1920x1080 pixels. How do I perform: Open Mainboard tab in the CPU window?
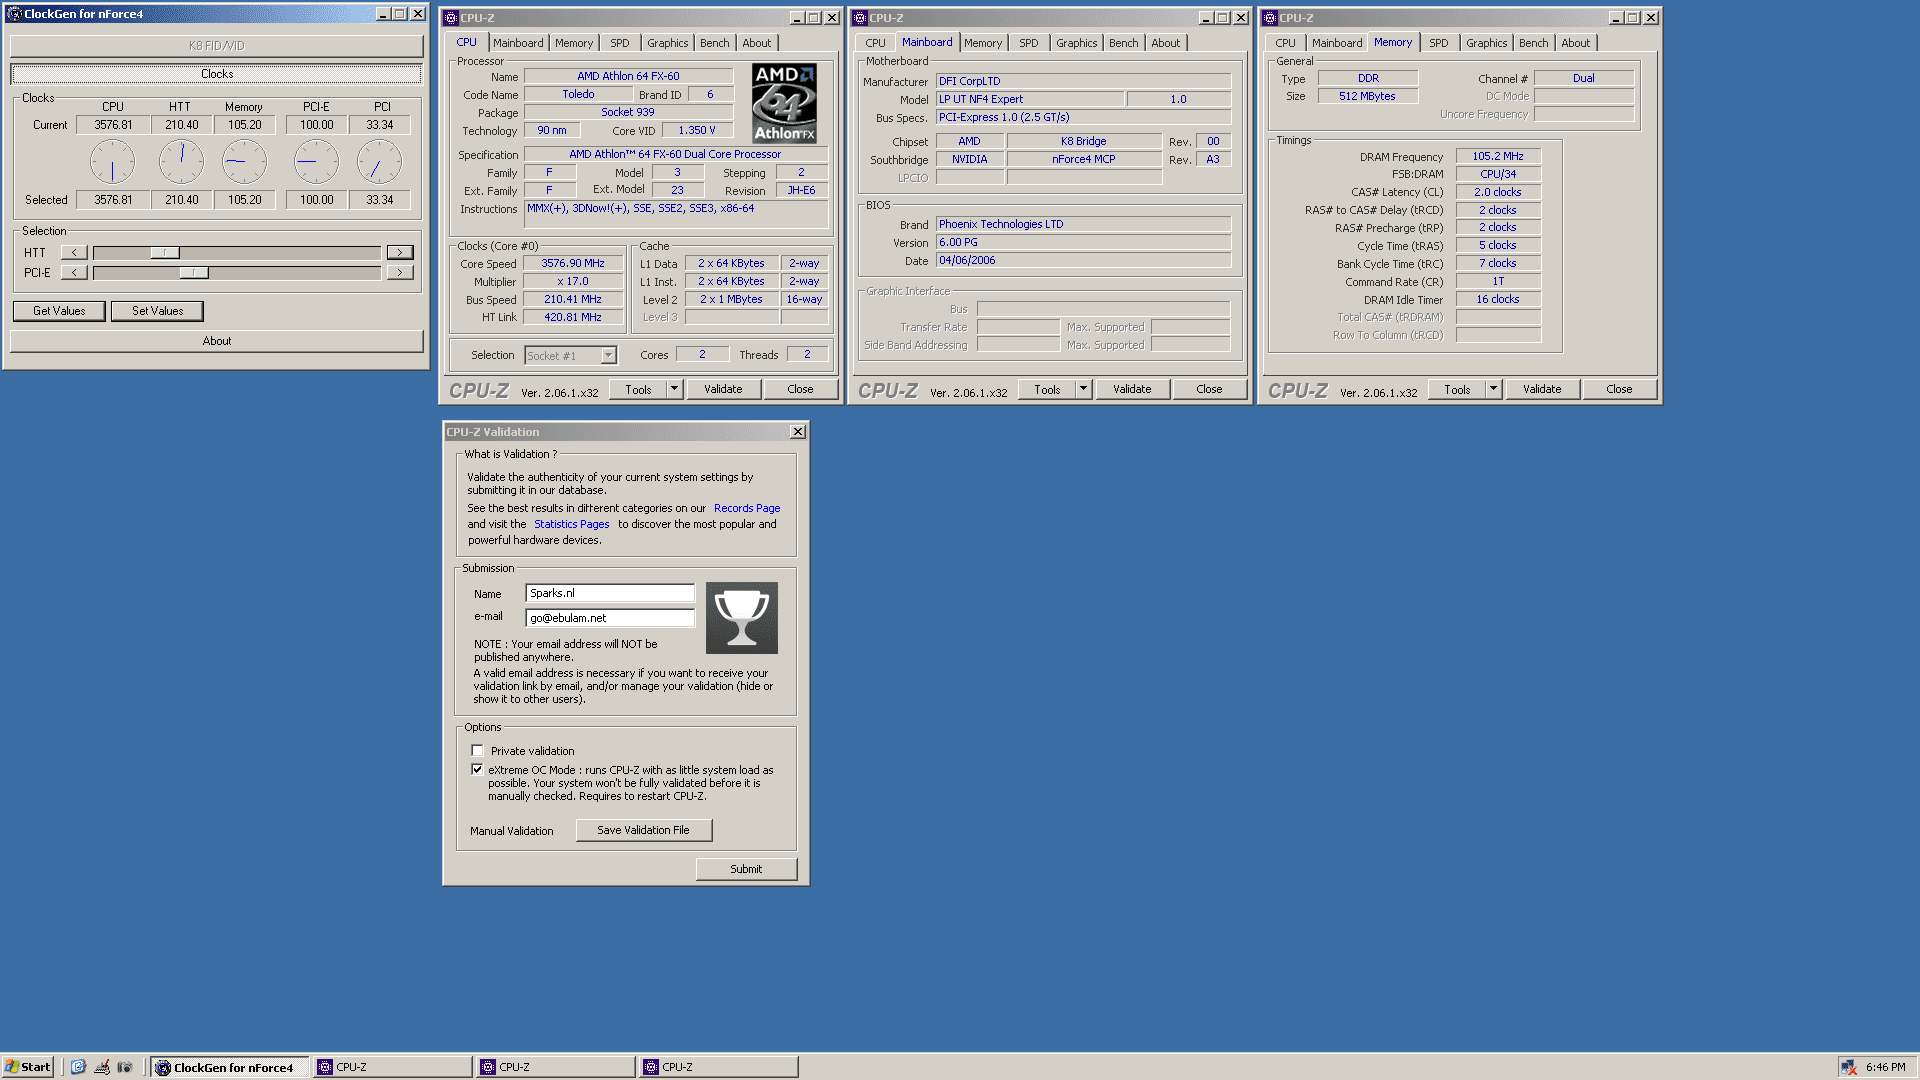(x=518, y=43)
